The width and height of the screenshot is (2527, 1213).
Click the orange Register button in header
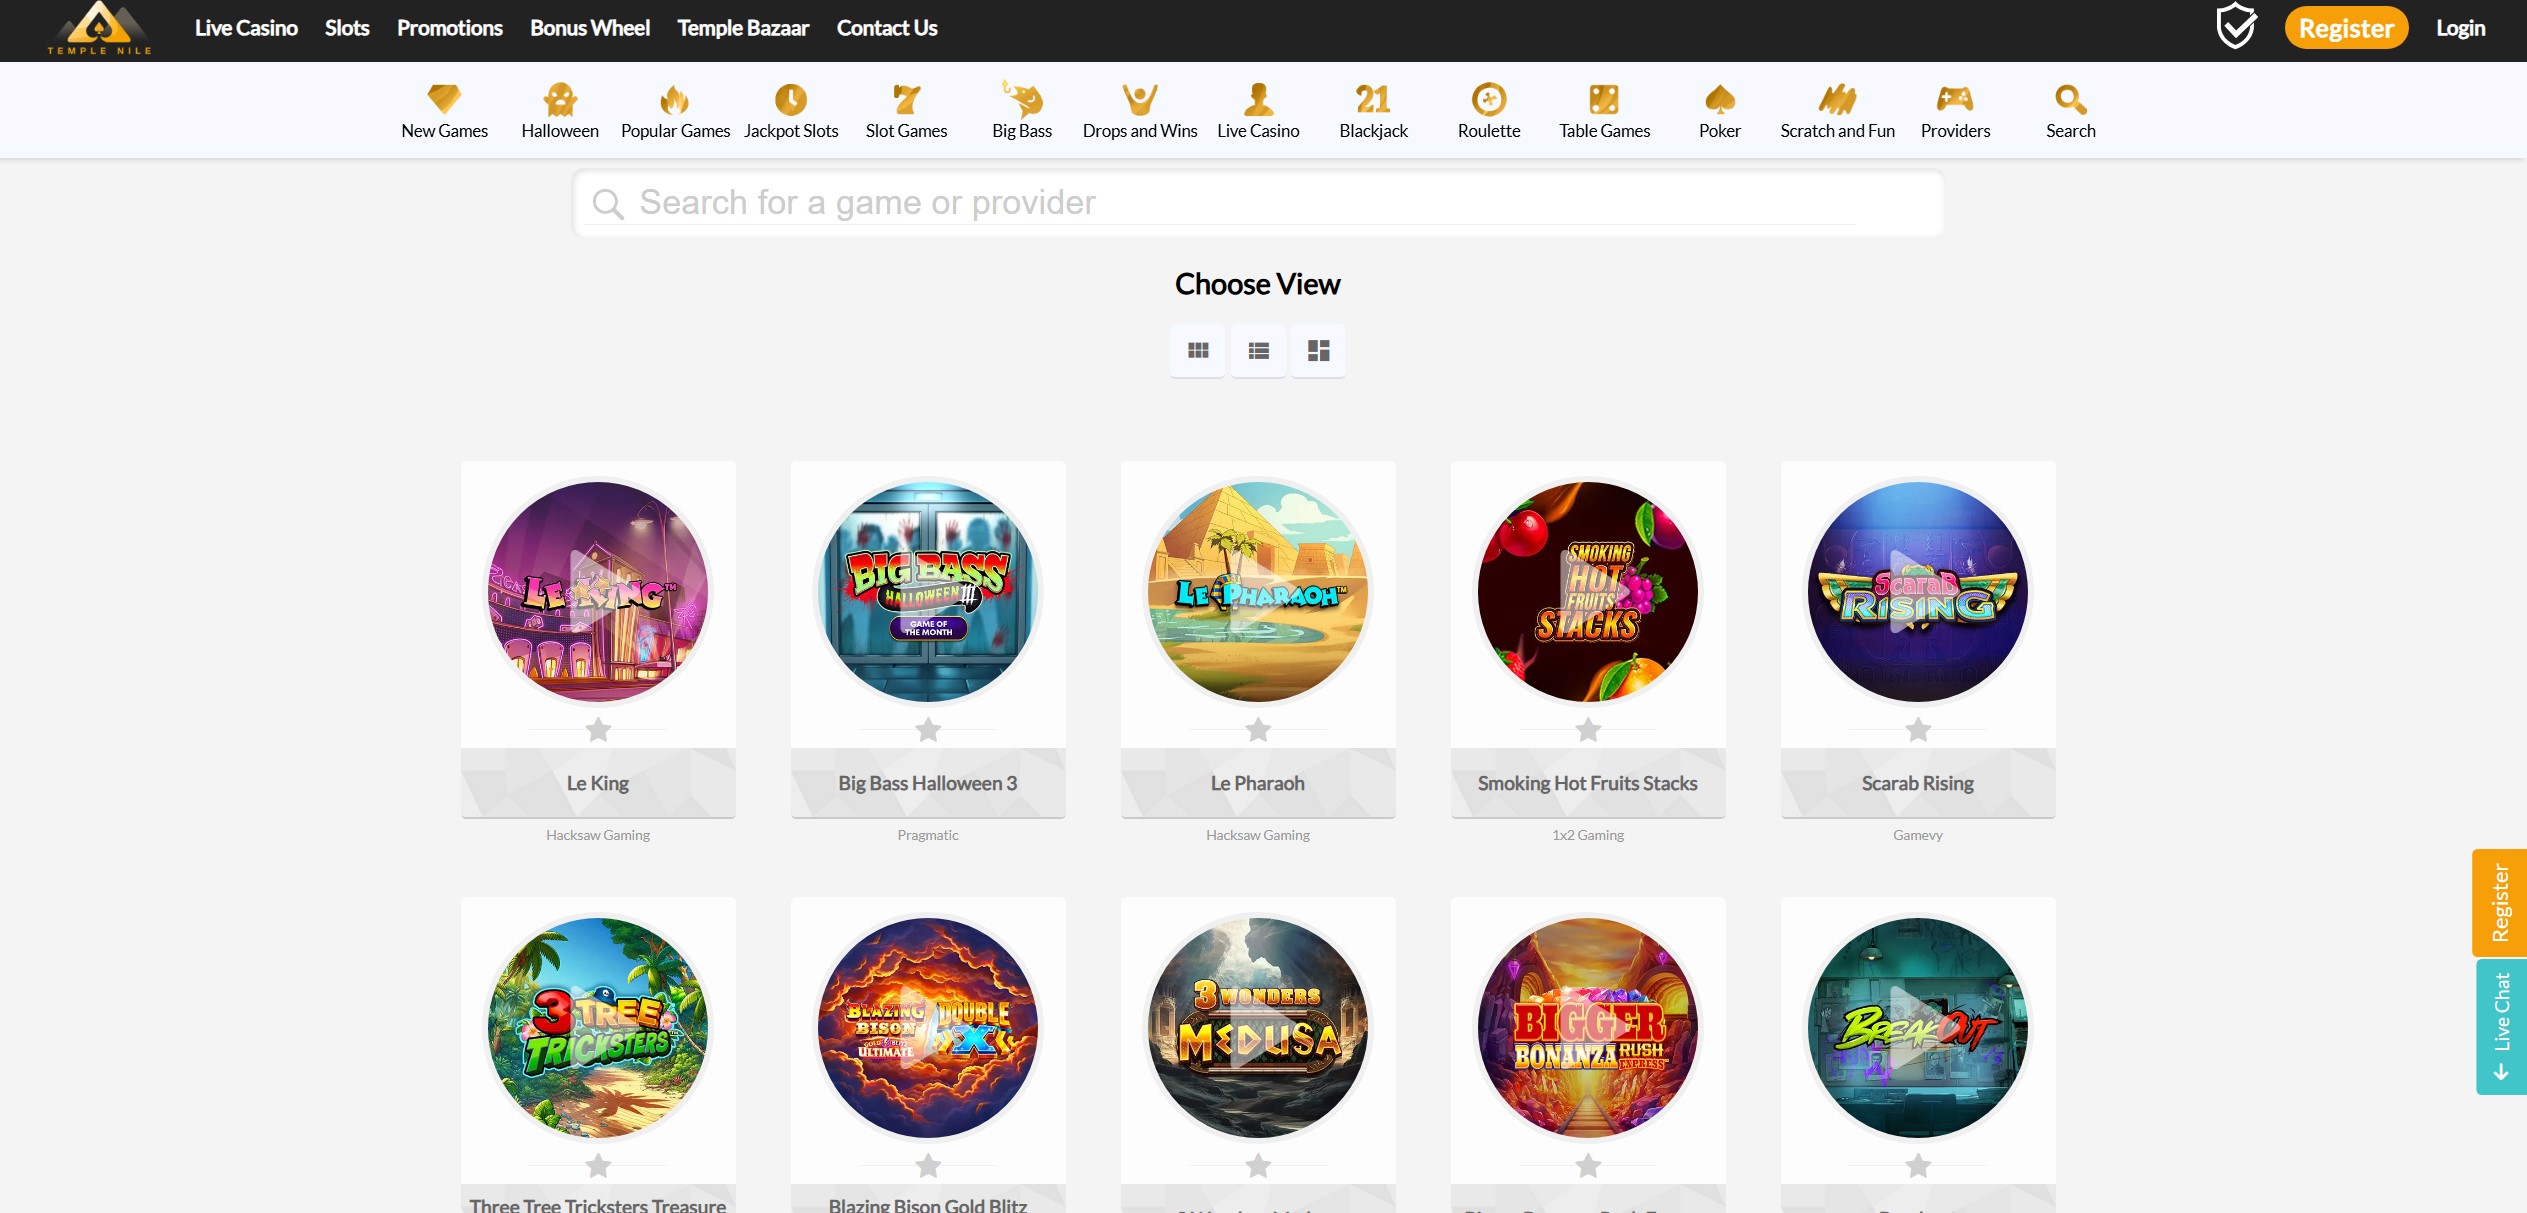point(2345,28)
